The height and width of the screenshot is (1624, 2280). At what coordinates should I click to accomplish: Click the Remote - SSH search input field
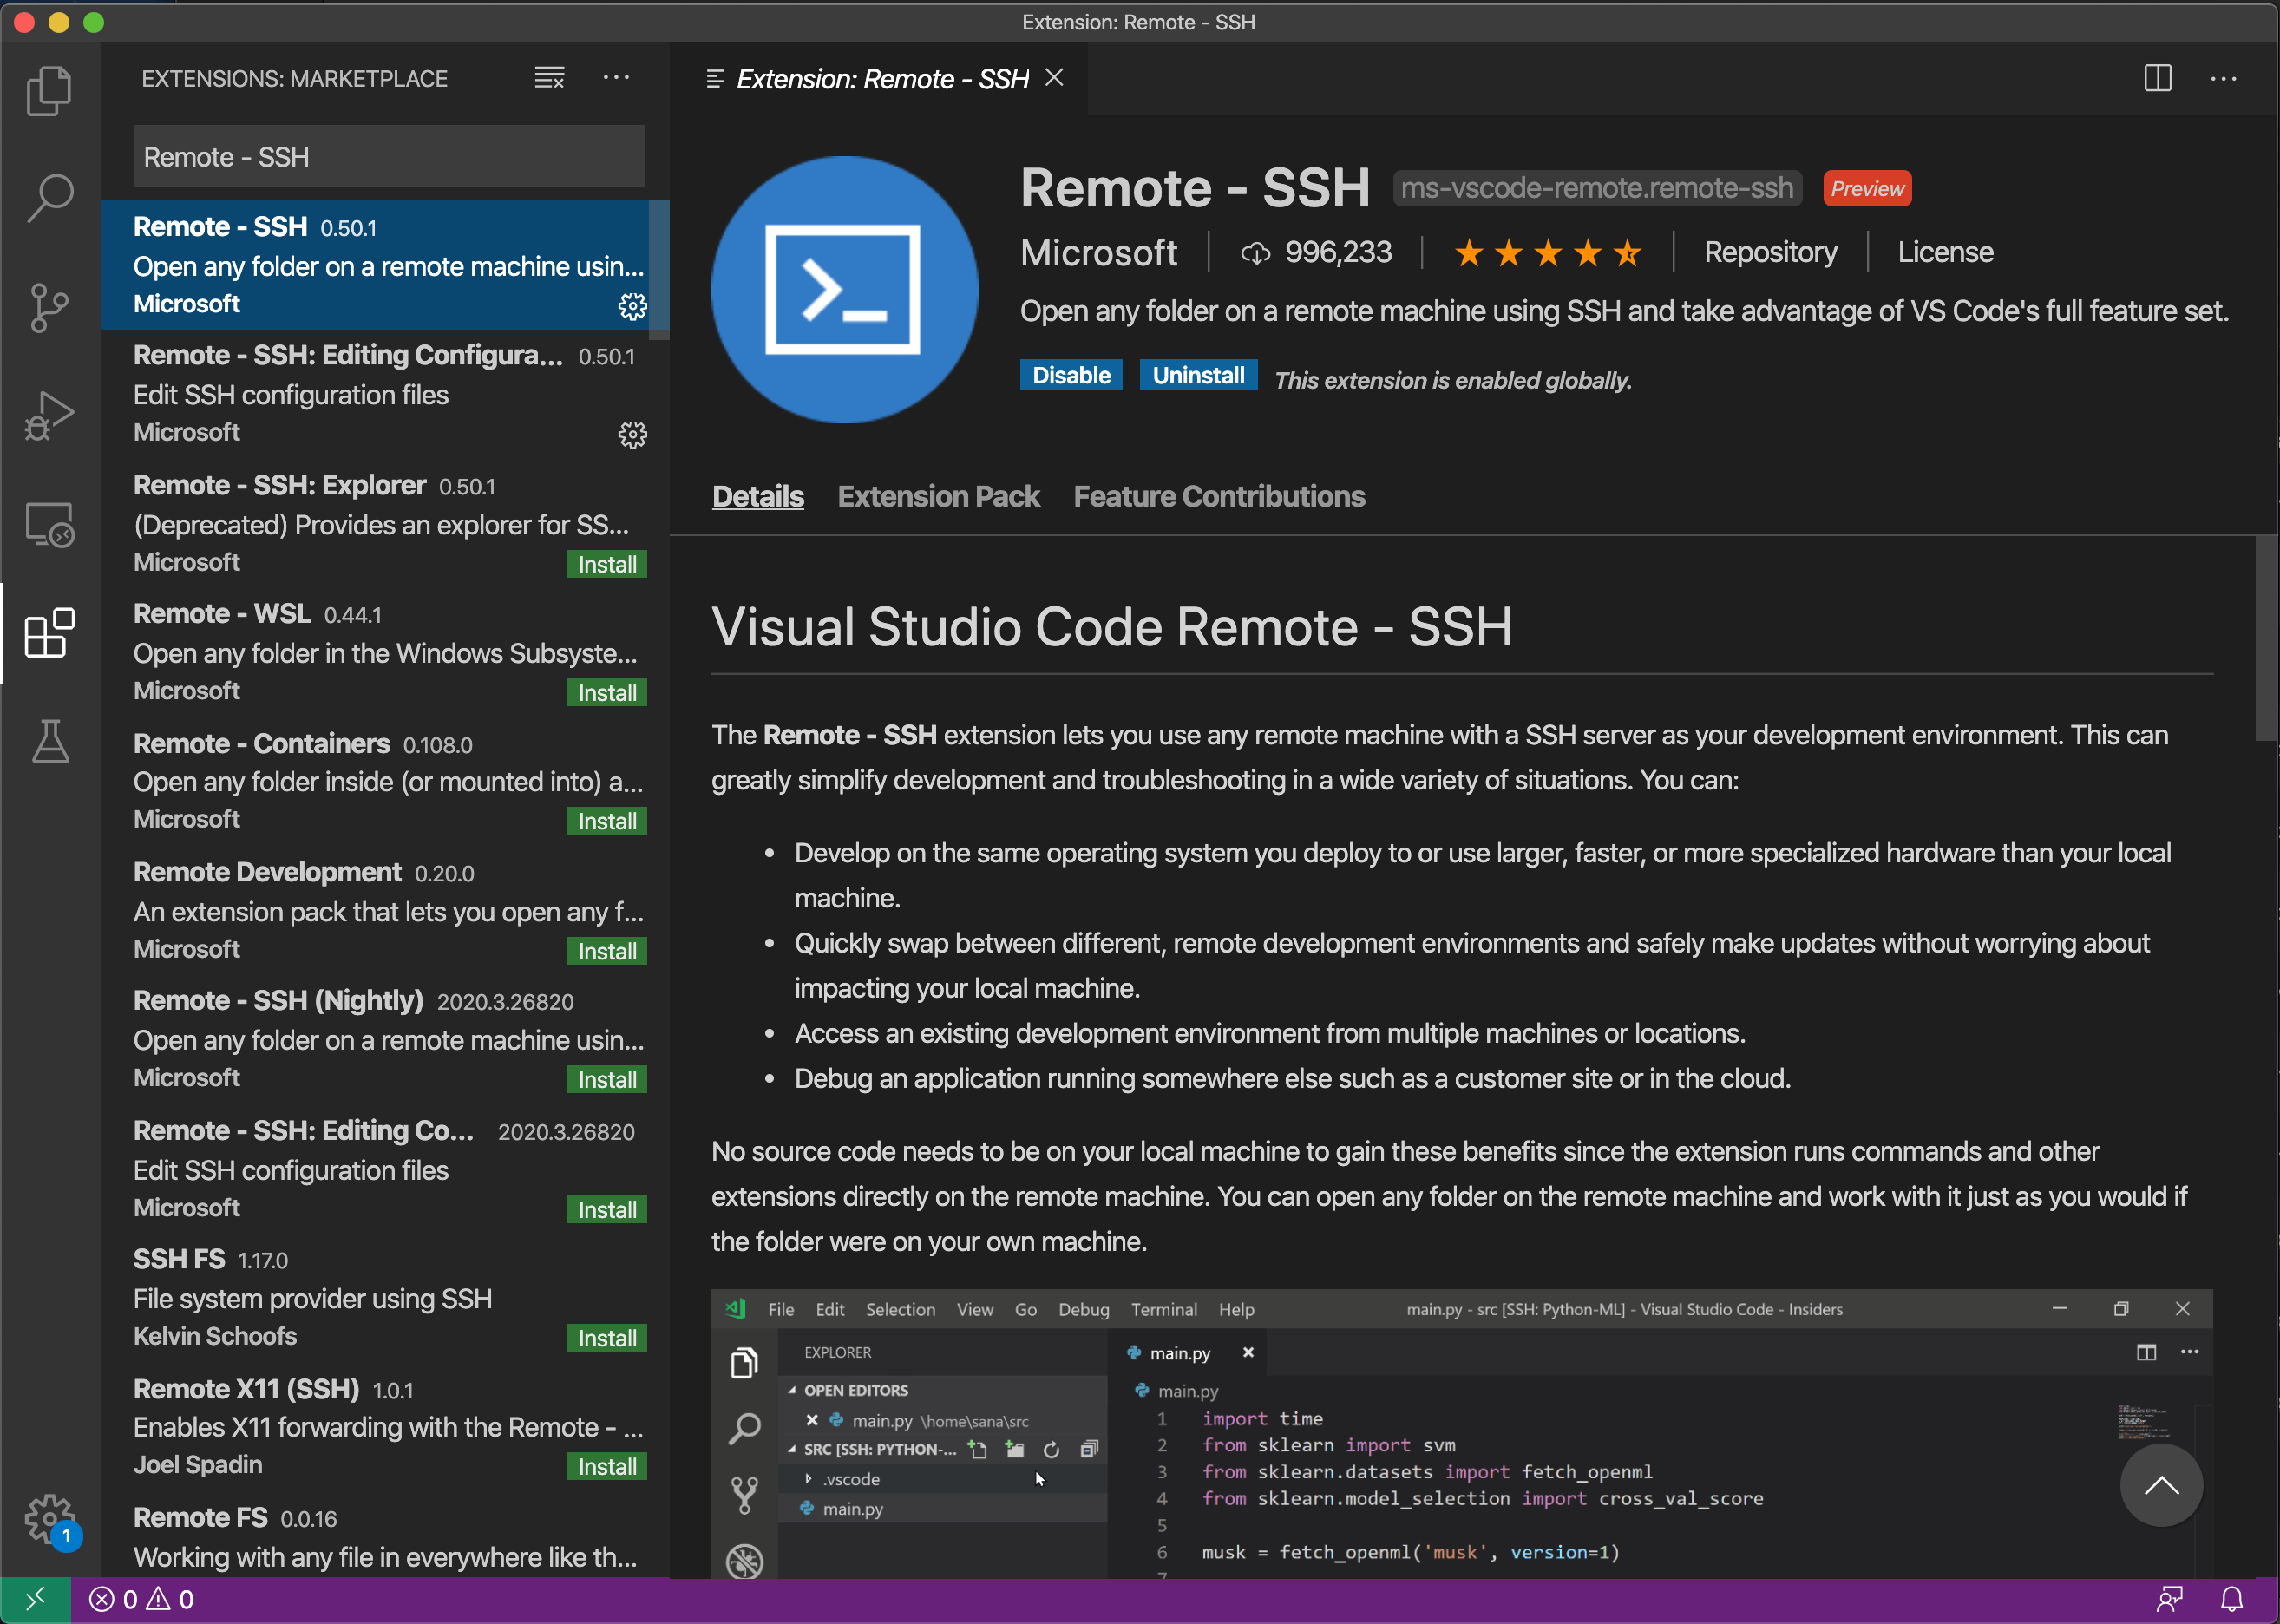389,157
